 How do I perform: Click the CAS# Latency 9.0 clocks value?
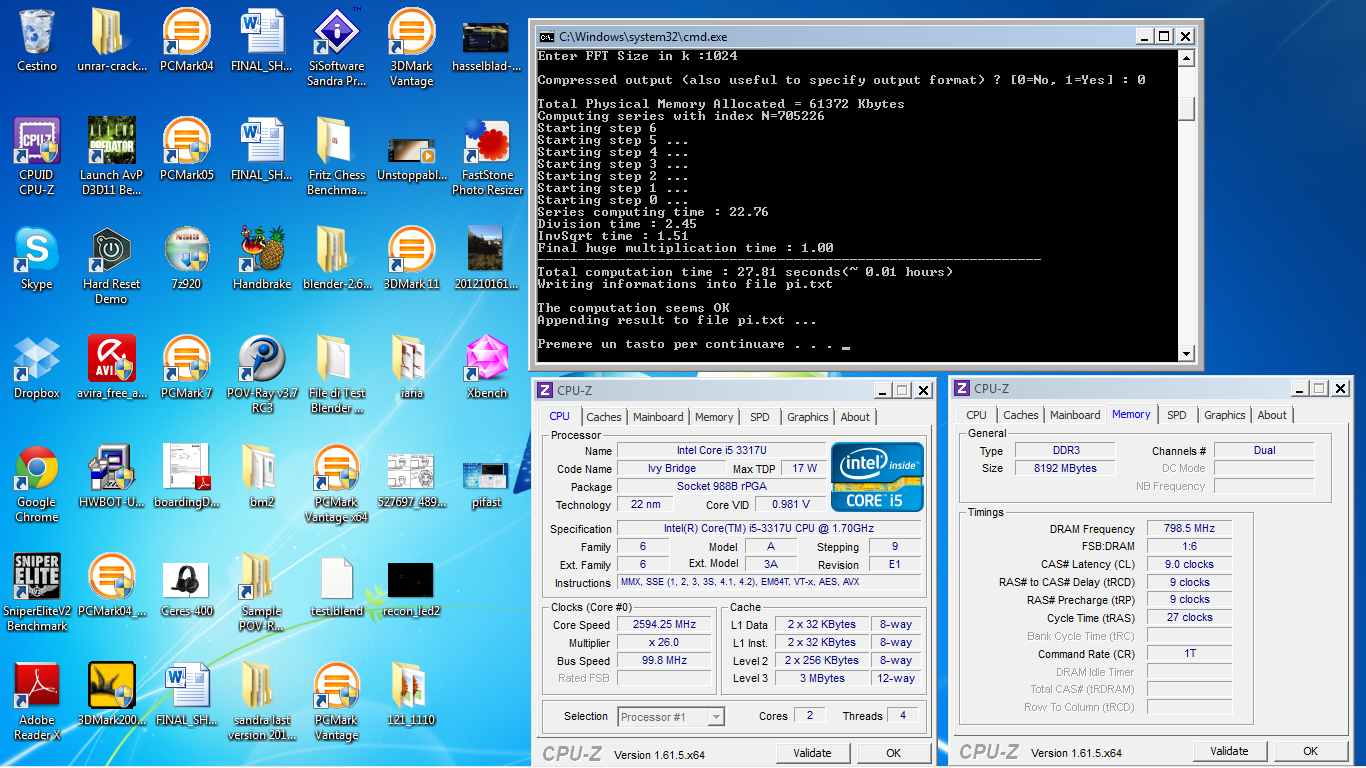pos(1189,564)
